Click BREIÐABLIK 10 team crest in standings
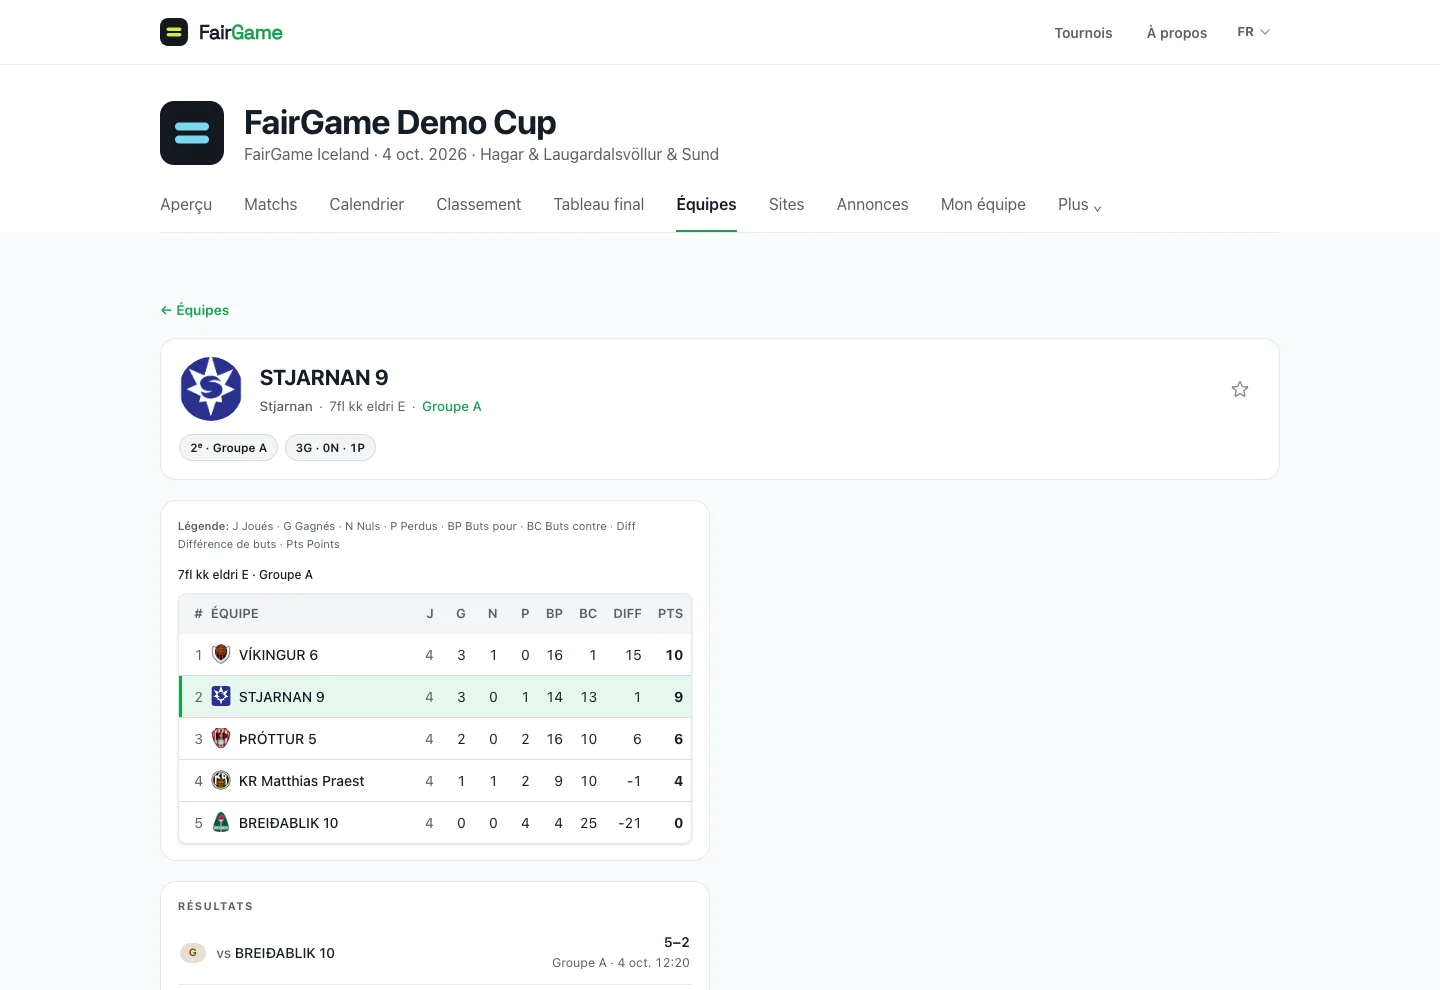The image size is (1440, 990). tap(221, 822)
